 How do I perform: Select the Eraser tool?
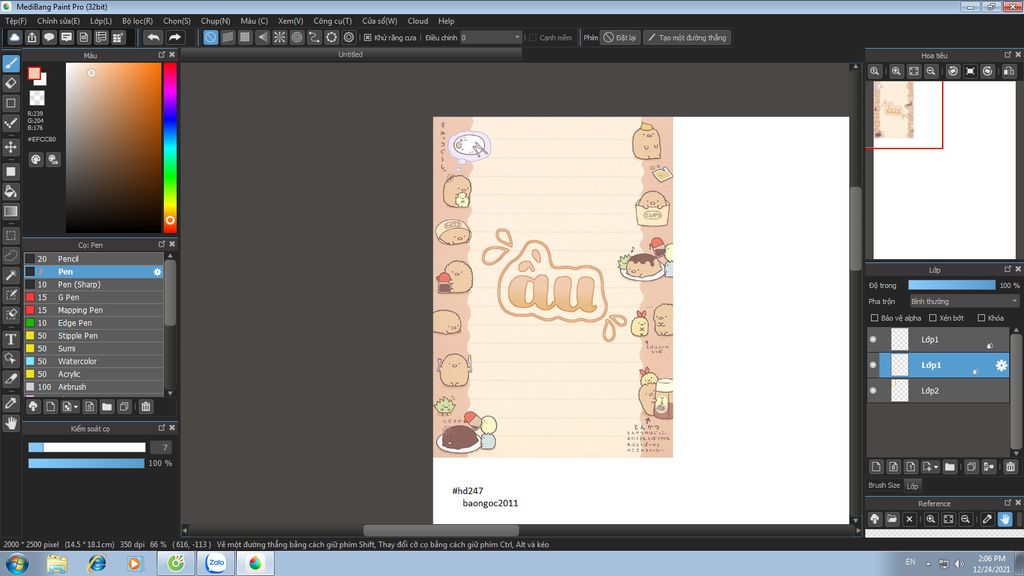11,83
